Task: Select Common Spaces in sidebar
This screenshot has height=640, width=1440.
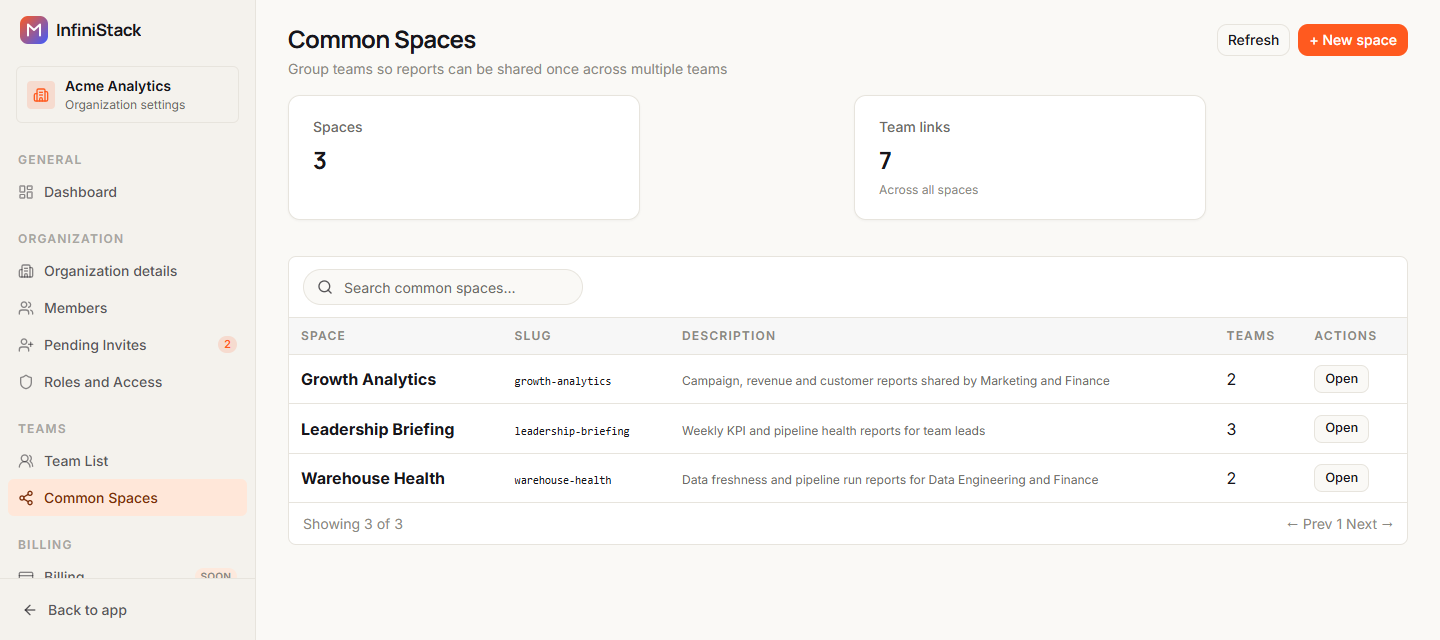Action: click(127, 498)
